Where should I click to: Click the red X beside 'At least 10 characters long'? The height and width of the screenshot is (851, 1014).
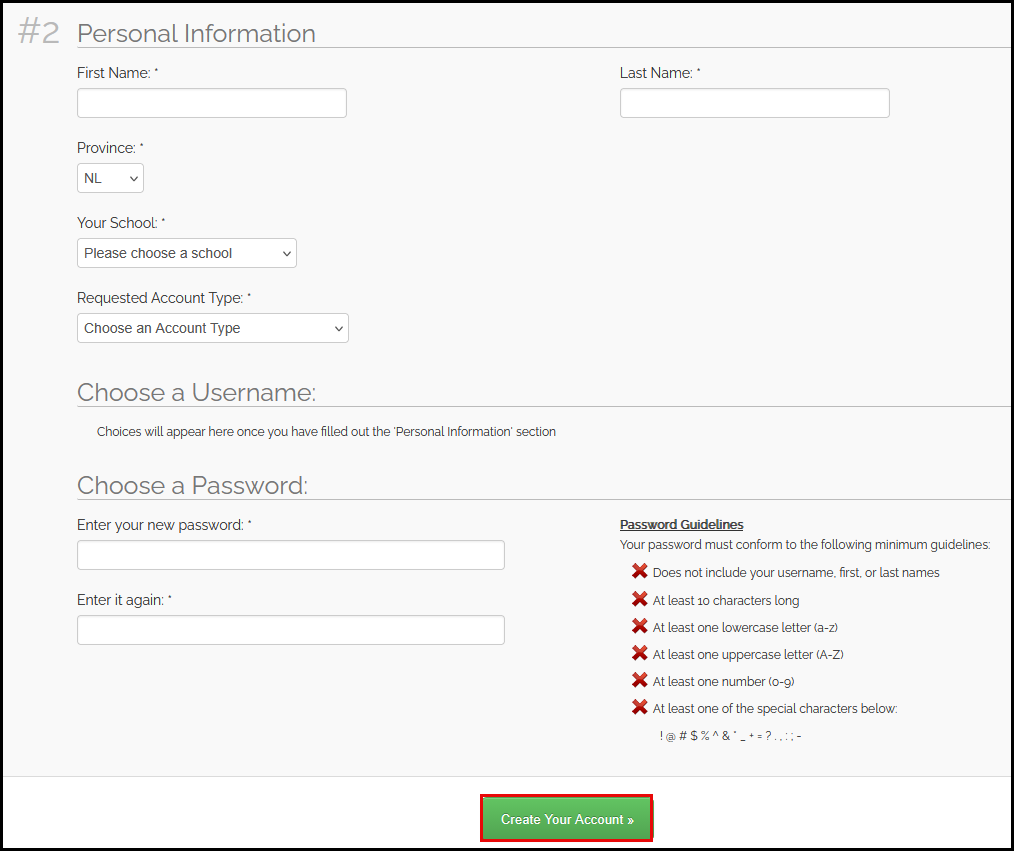coord(638,599)
